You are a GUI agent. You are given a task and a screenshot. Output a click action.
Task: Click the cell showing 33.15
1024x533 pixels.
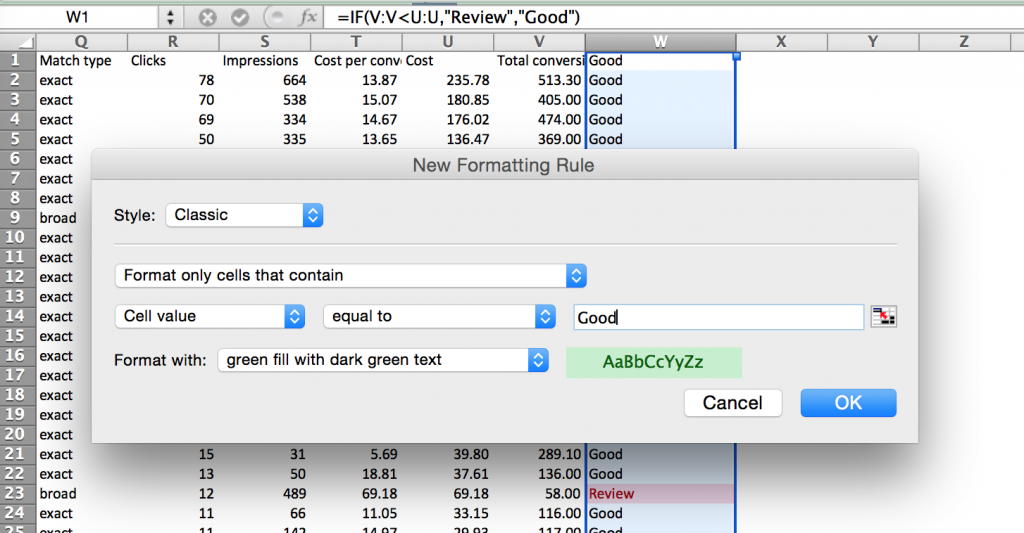[448, 513]
